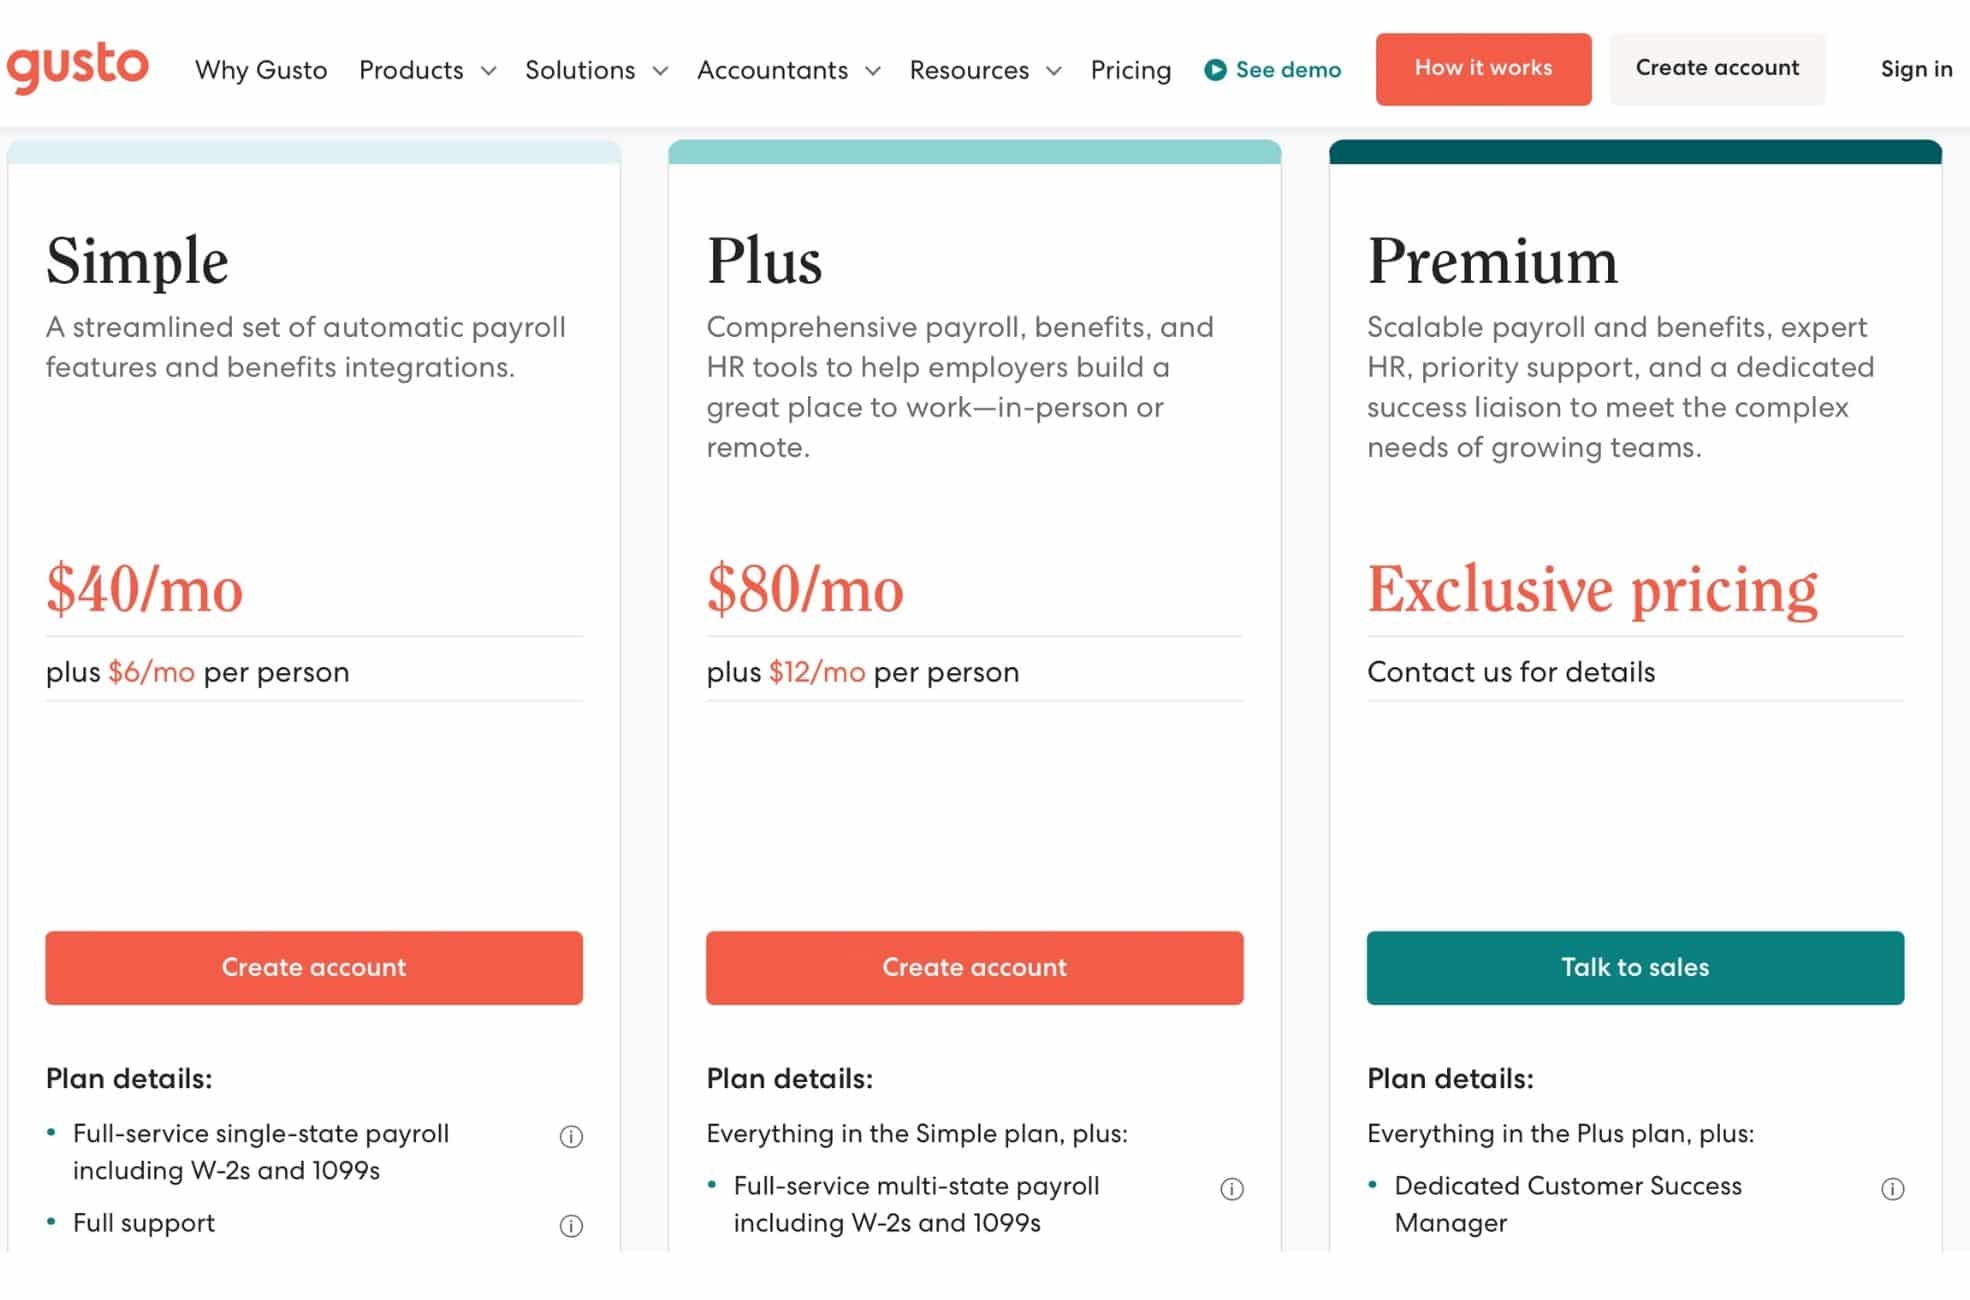
Task: Open the Why Gusto page
Action: tap(261, 70)
